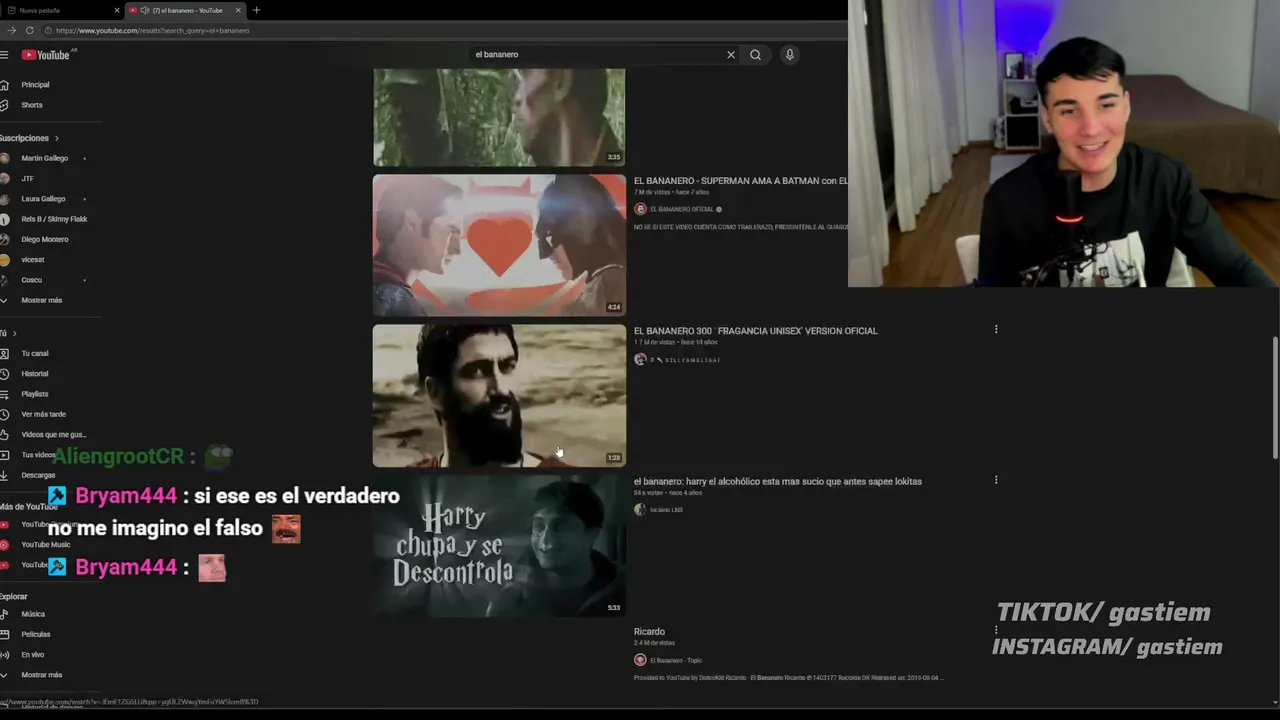Select the 'el bananero - YouTube' tab

tap(187, 10)
